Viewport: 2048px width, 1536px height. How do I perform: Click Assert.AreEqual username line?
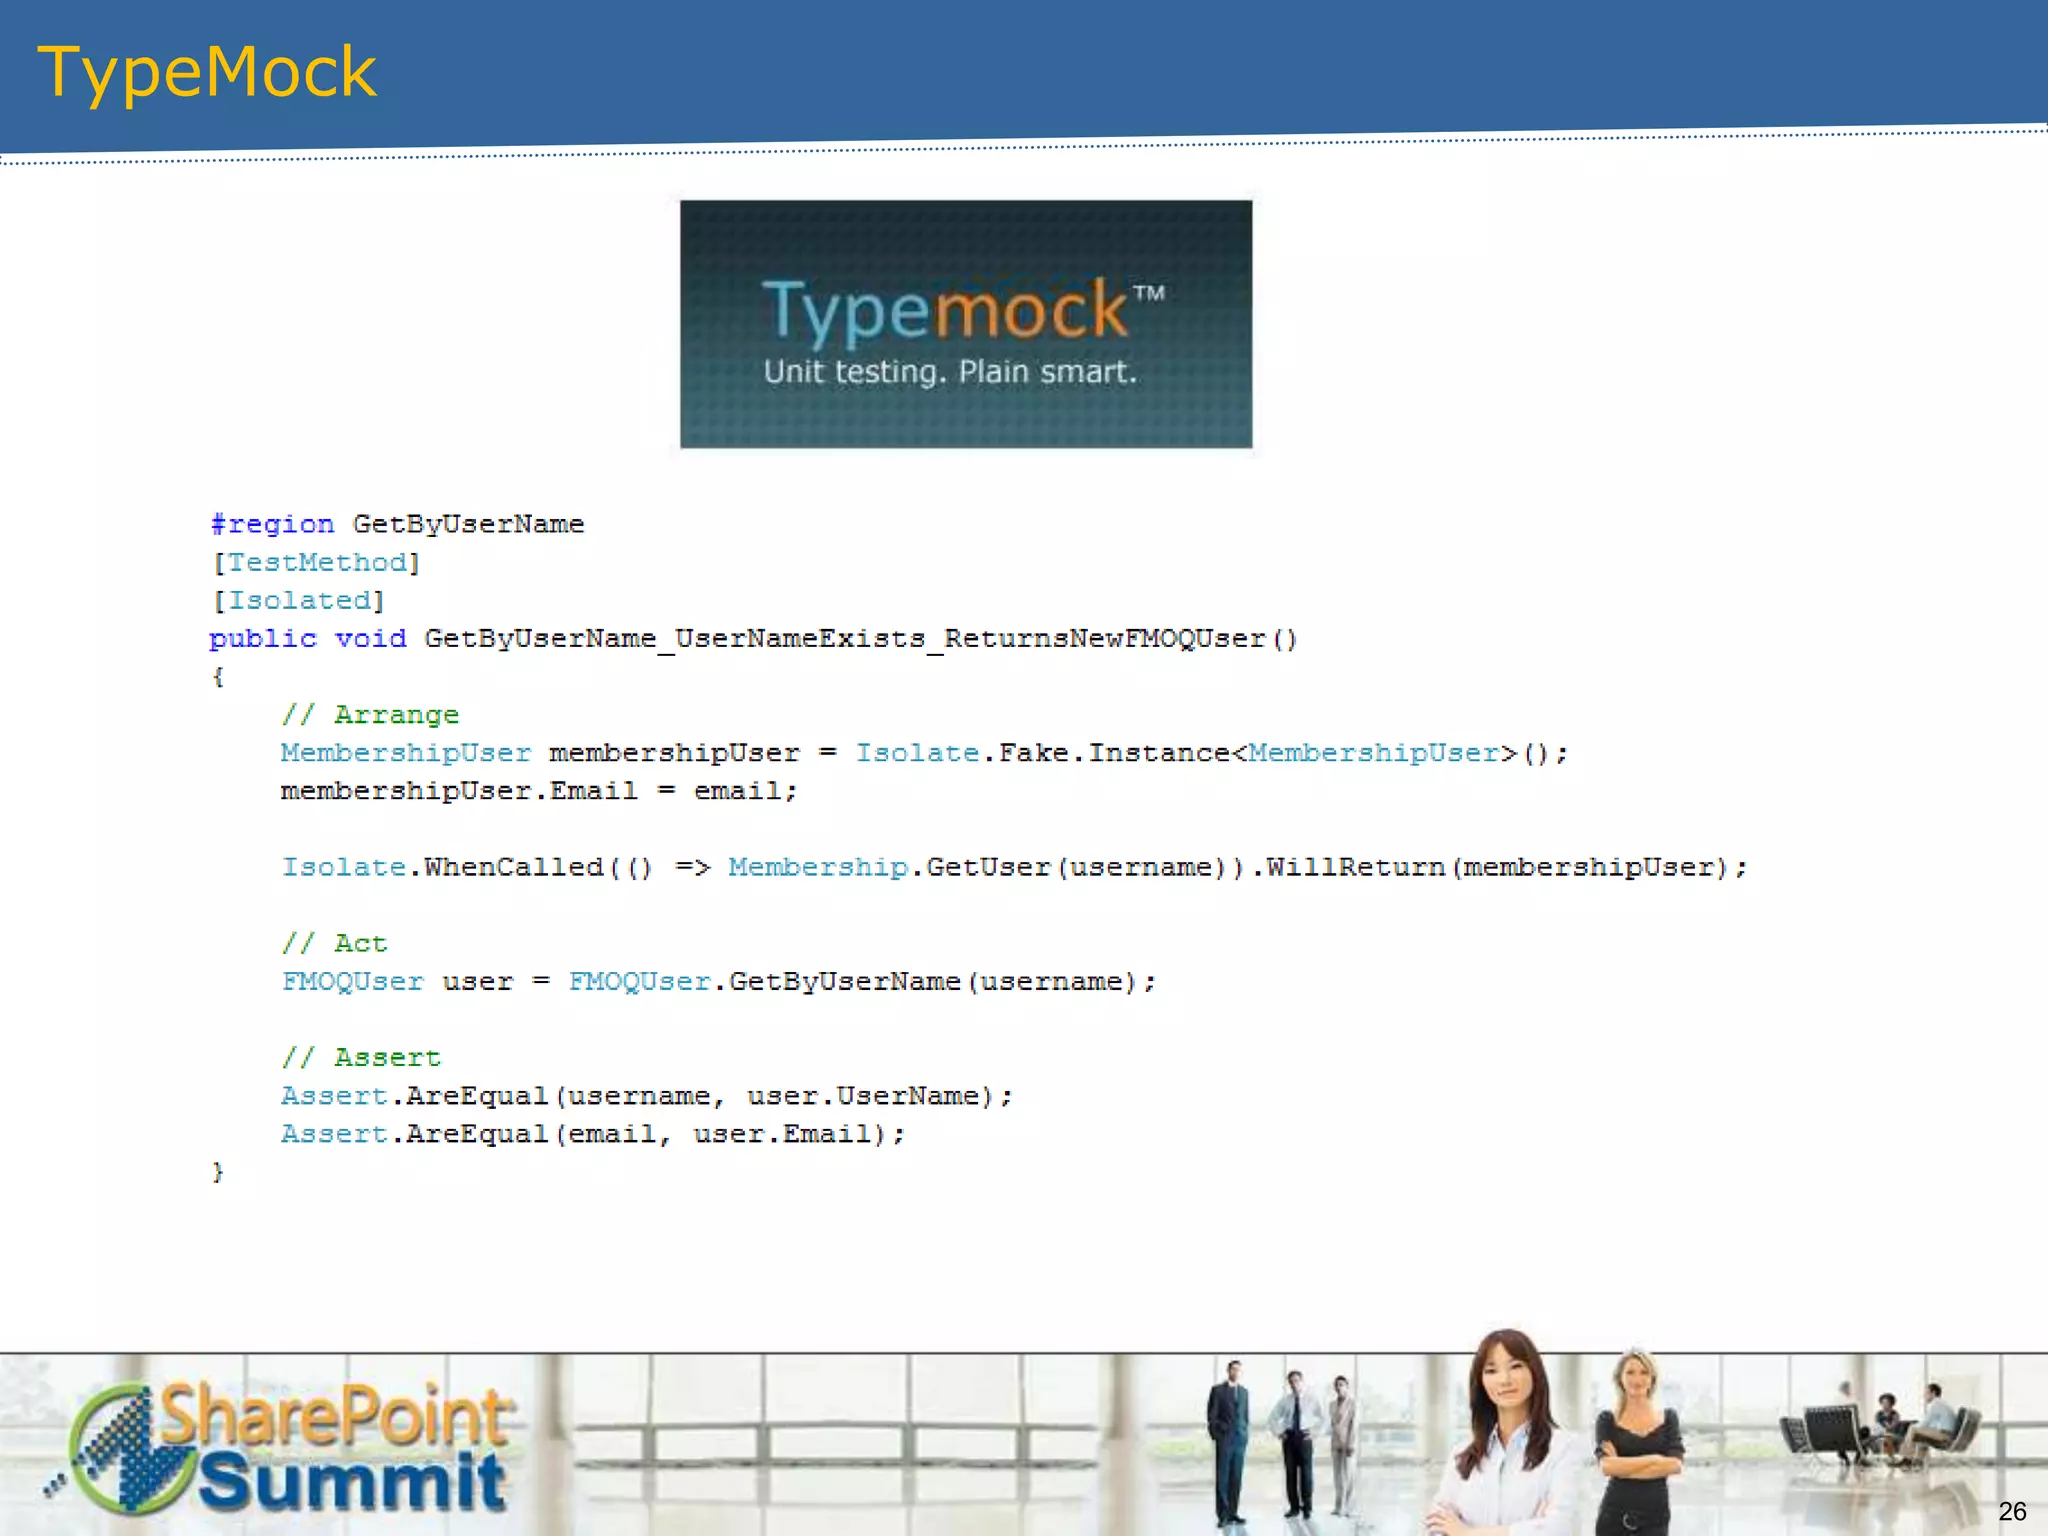click(x=646, y=1096)
